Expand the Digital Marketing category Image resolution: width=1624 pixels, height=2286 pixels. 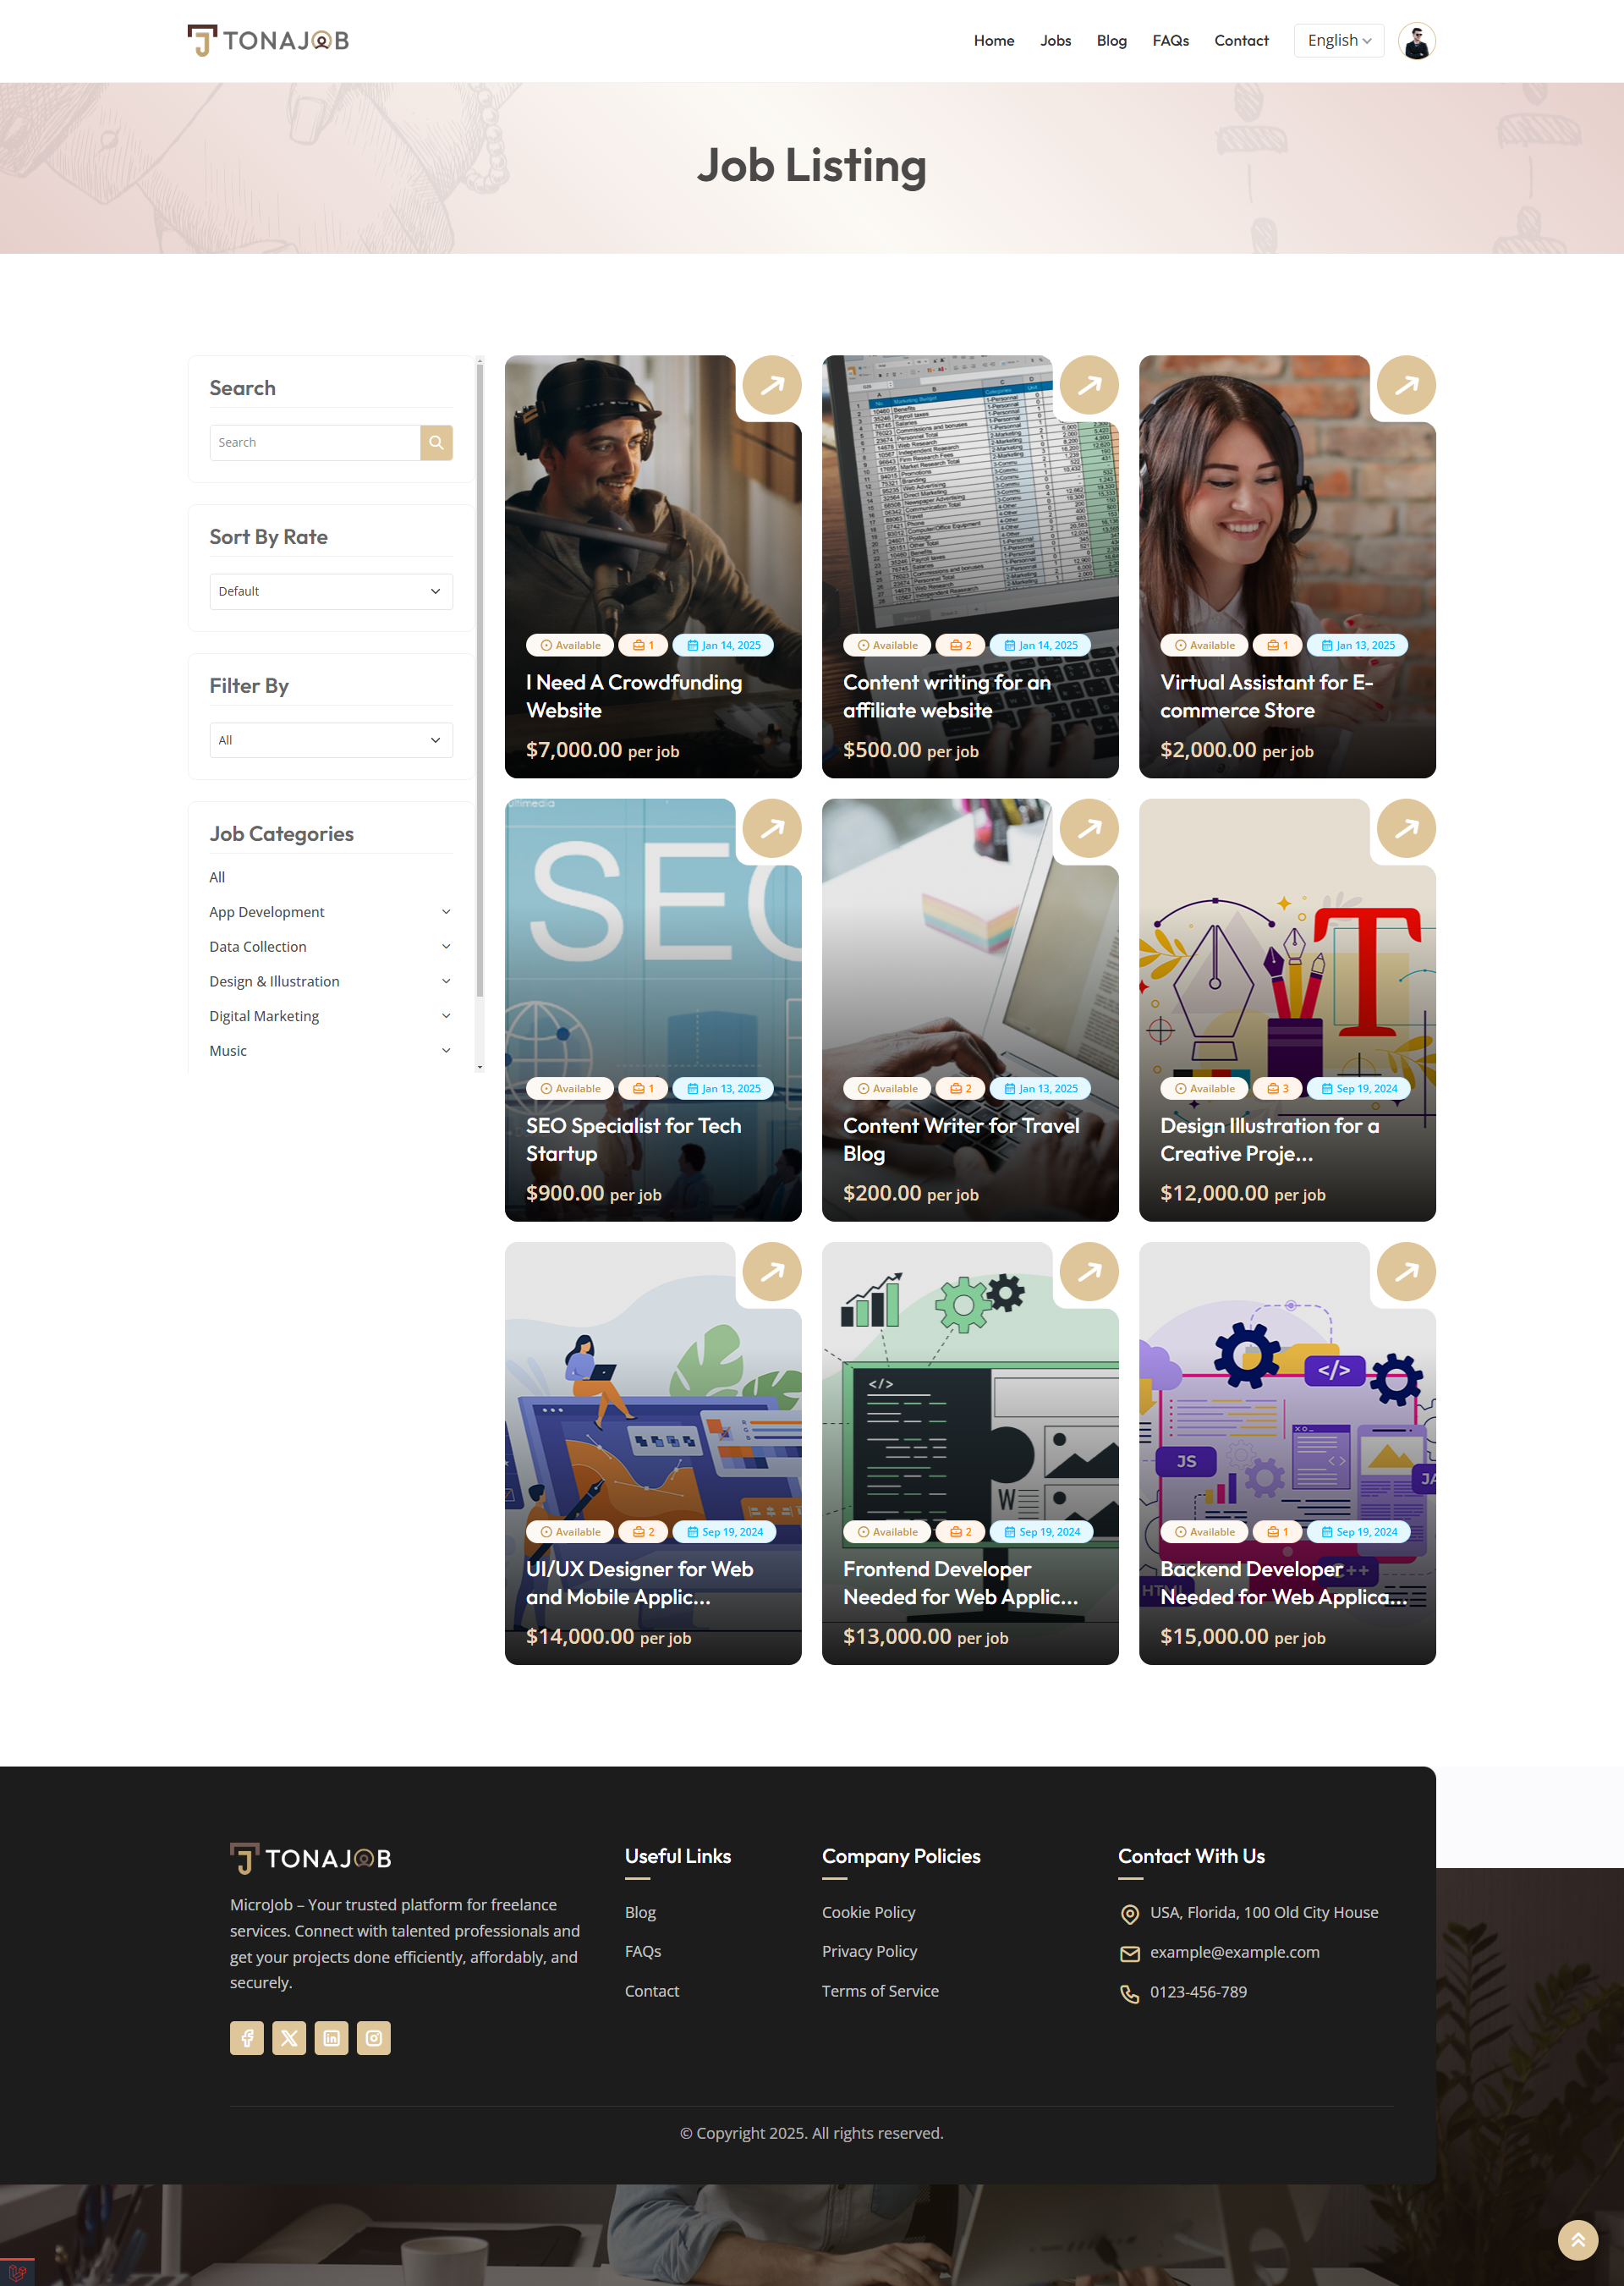[446, 1016]
